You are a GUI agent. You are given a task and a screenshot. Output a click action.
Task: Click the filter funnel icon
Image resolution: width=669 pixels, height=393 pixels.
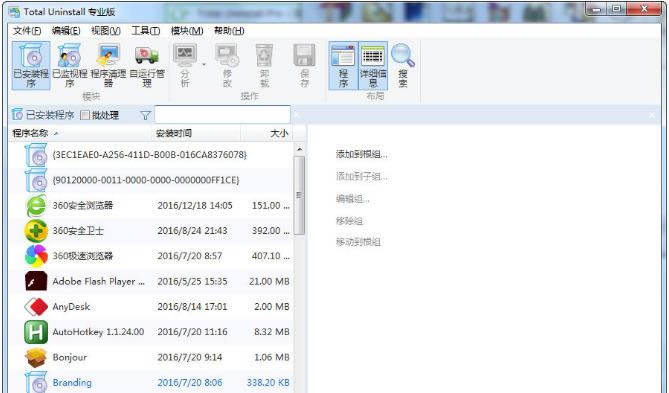pos(145,115)
